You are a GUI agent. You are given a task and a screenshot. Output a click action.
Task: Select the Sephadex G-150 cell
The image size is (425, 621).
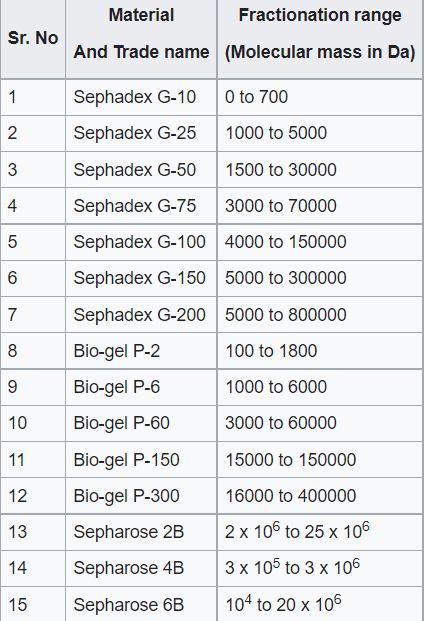(141, 278)
